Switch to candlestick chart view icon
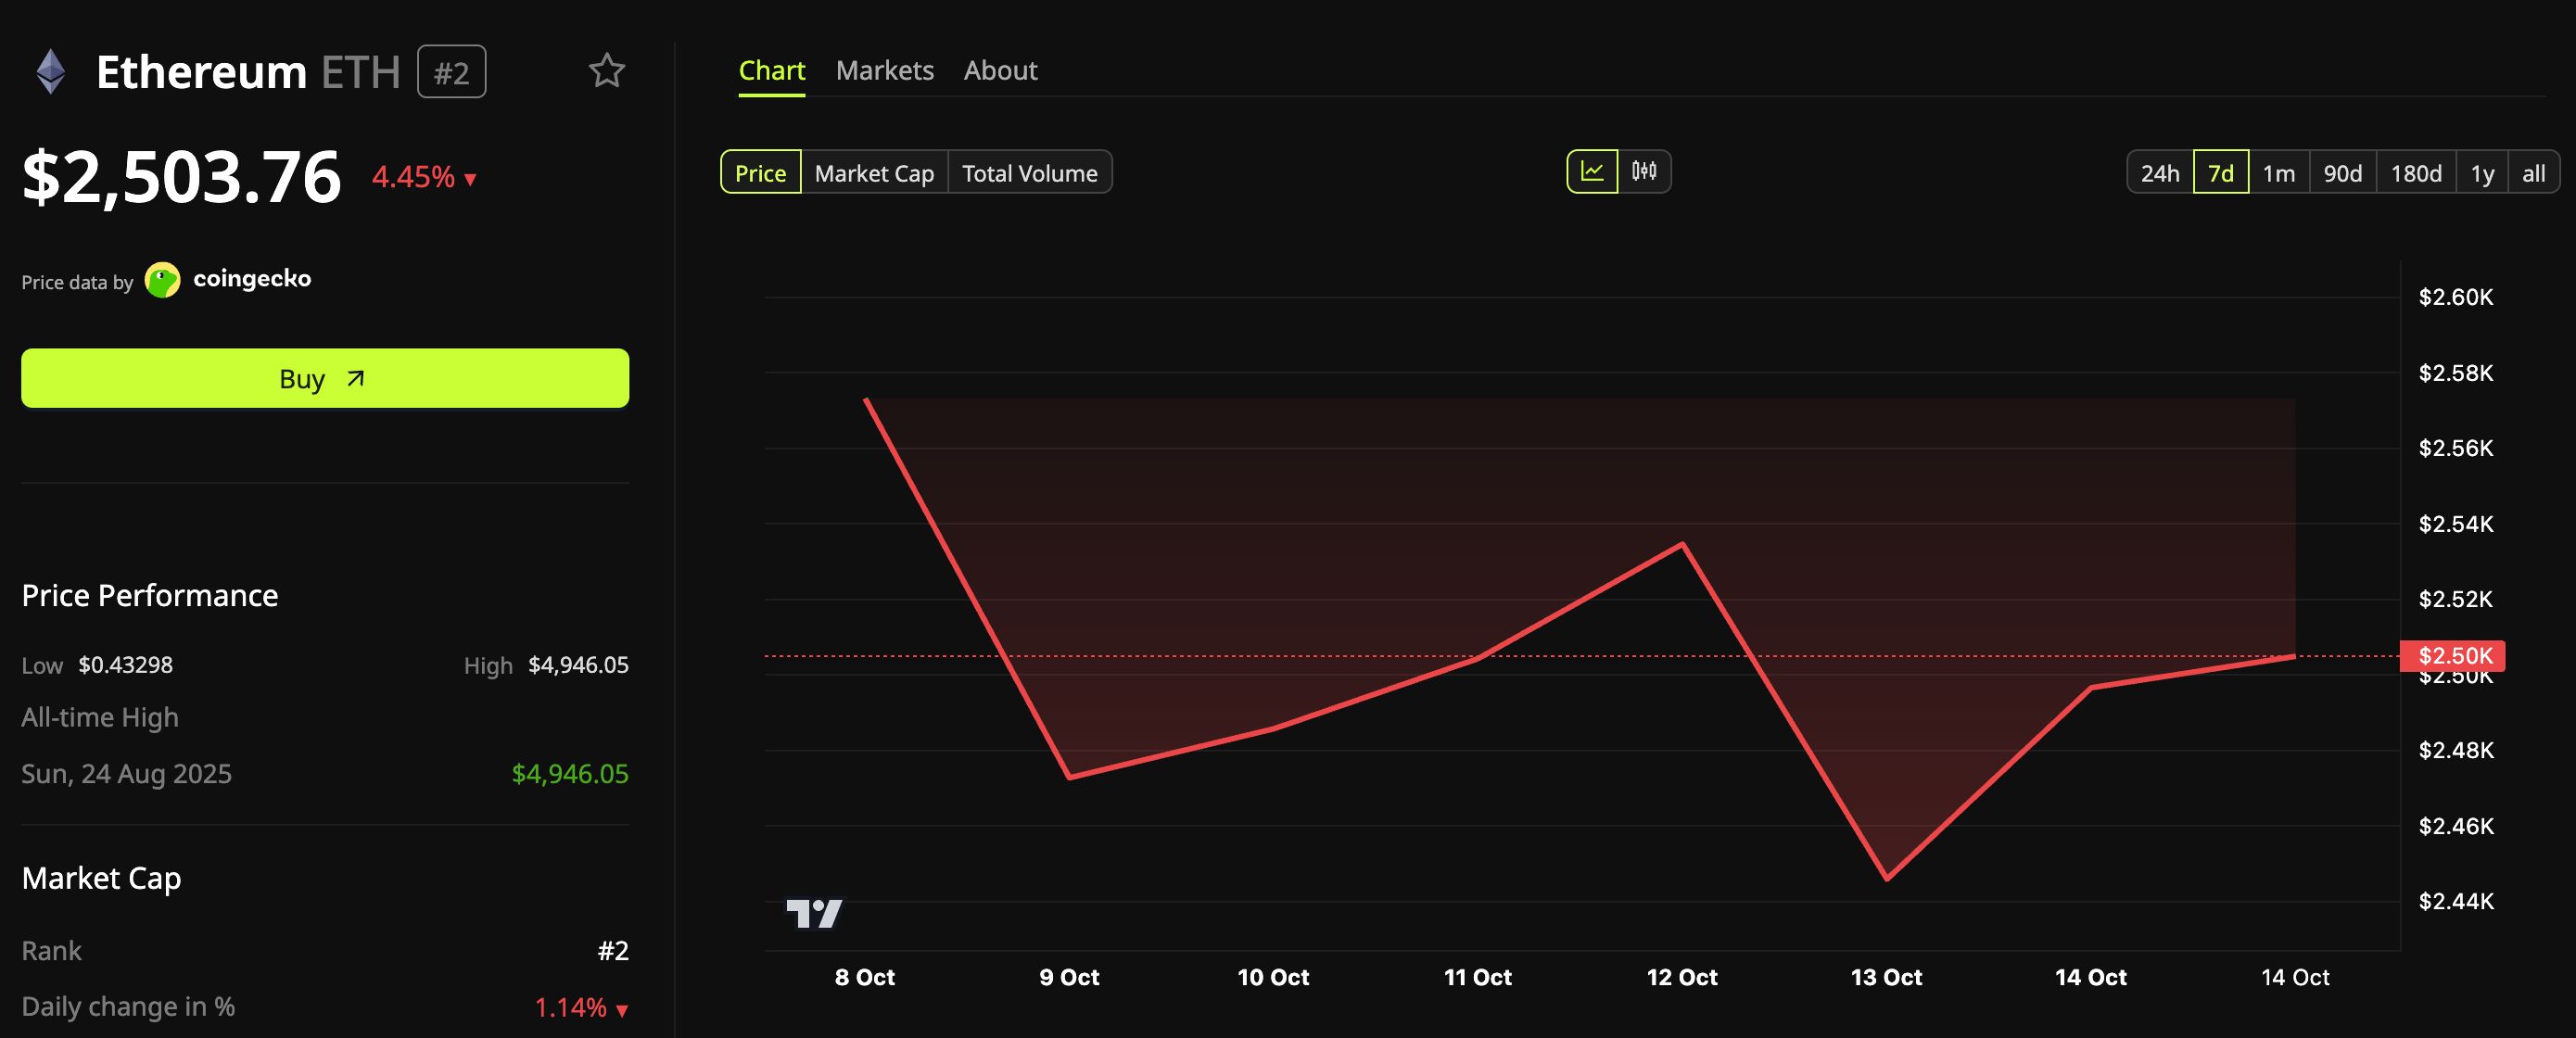This screenshot has height=1038, width=2576. click(x=1644, y=172)
